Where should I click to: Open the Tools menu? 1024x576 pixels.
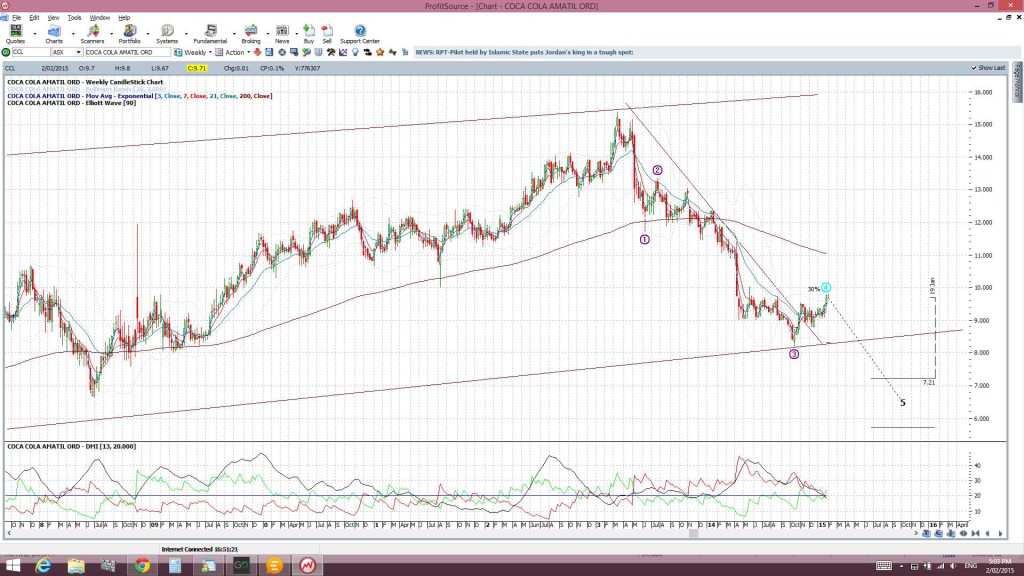(x=74, y=18)
